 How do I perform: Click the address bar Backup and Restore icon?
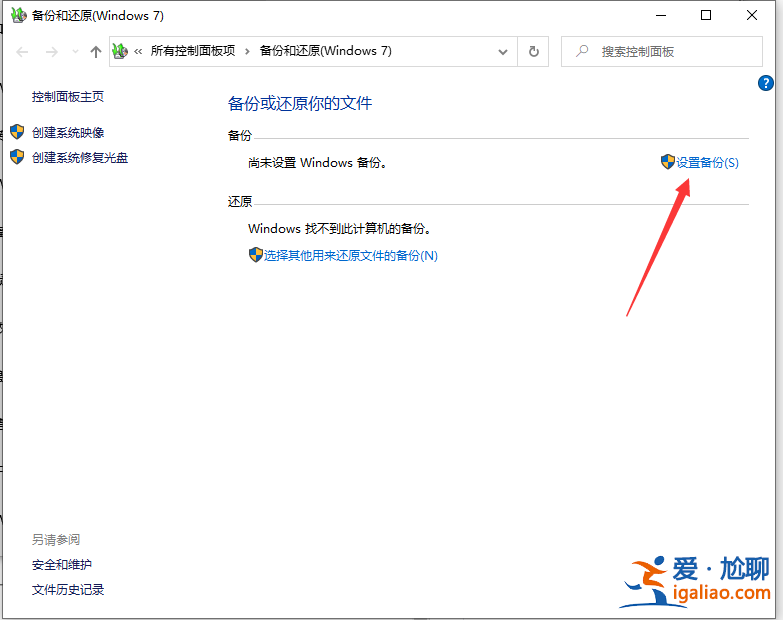pyautogui.click(x=120, y=51)
